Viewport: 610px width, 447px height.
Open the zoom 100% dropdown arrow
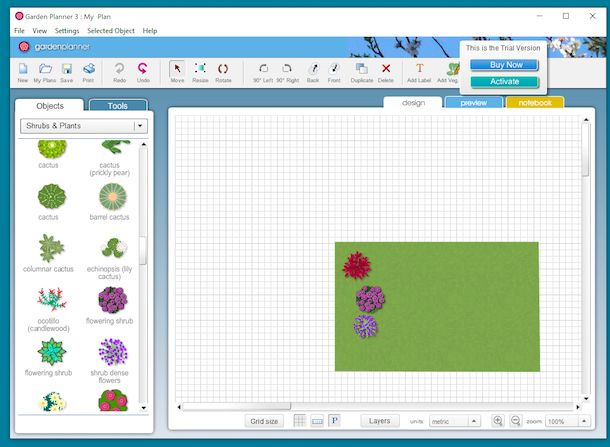(x=584, y=421)
